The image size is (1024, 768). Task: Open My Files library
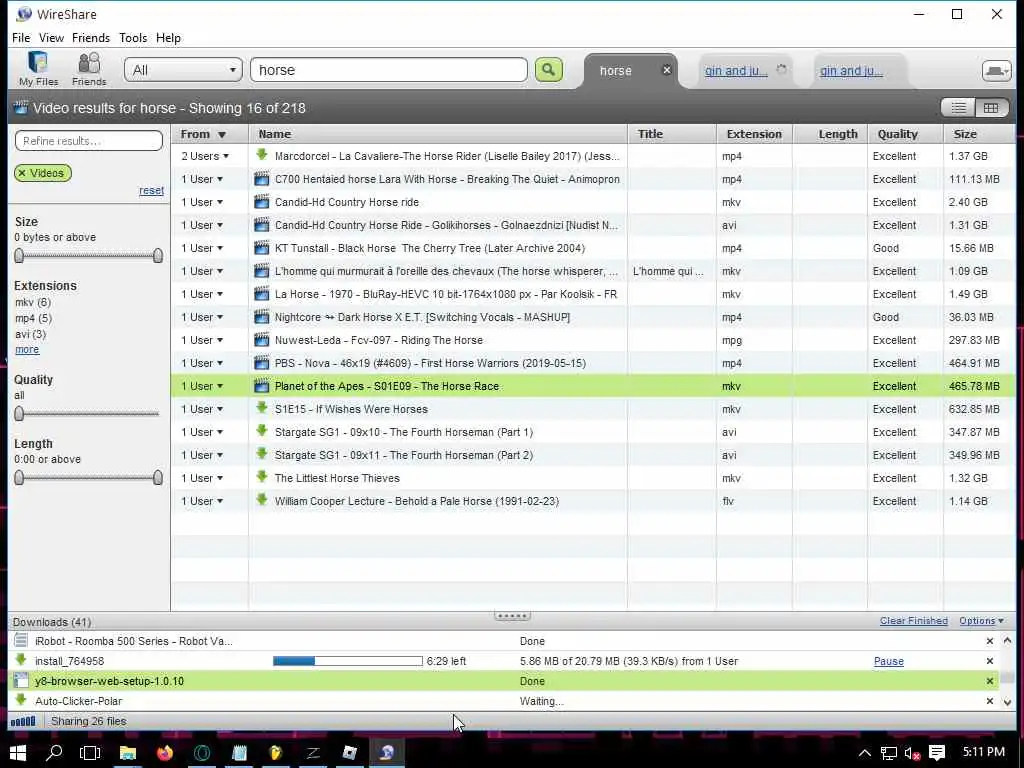point(38,69)
